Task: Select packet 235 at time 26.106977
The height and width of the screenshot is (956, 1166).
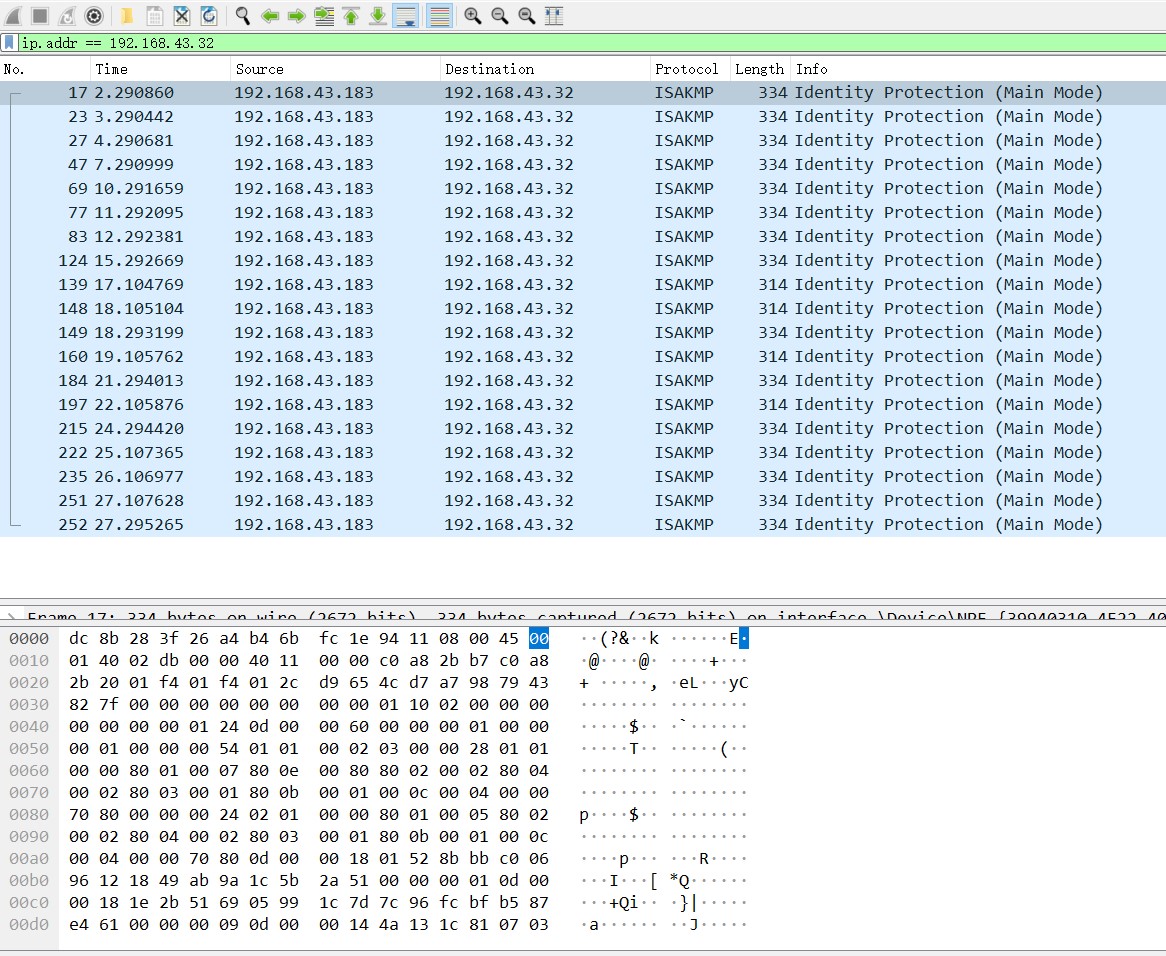Action: pos(583,477)
